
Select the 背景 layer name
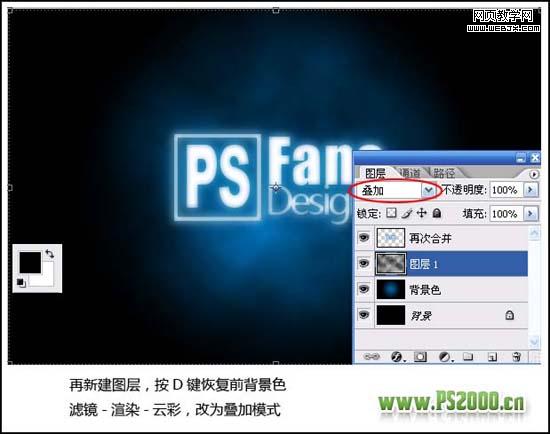[x=421, y=316]
